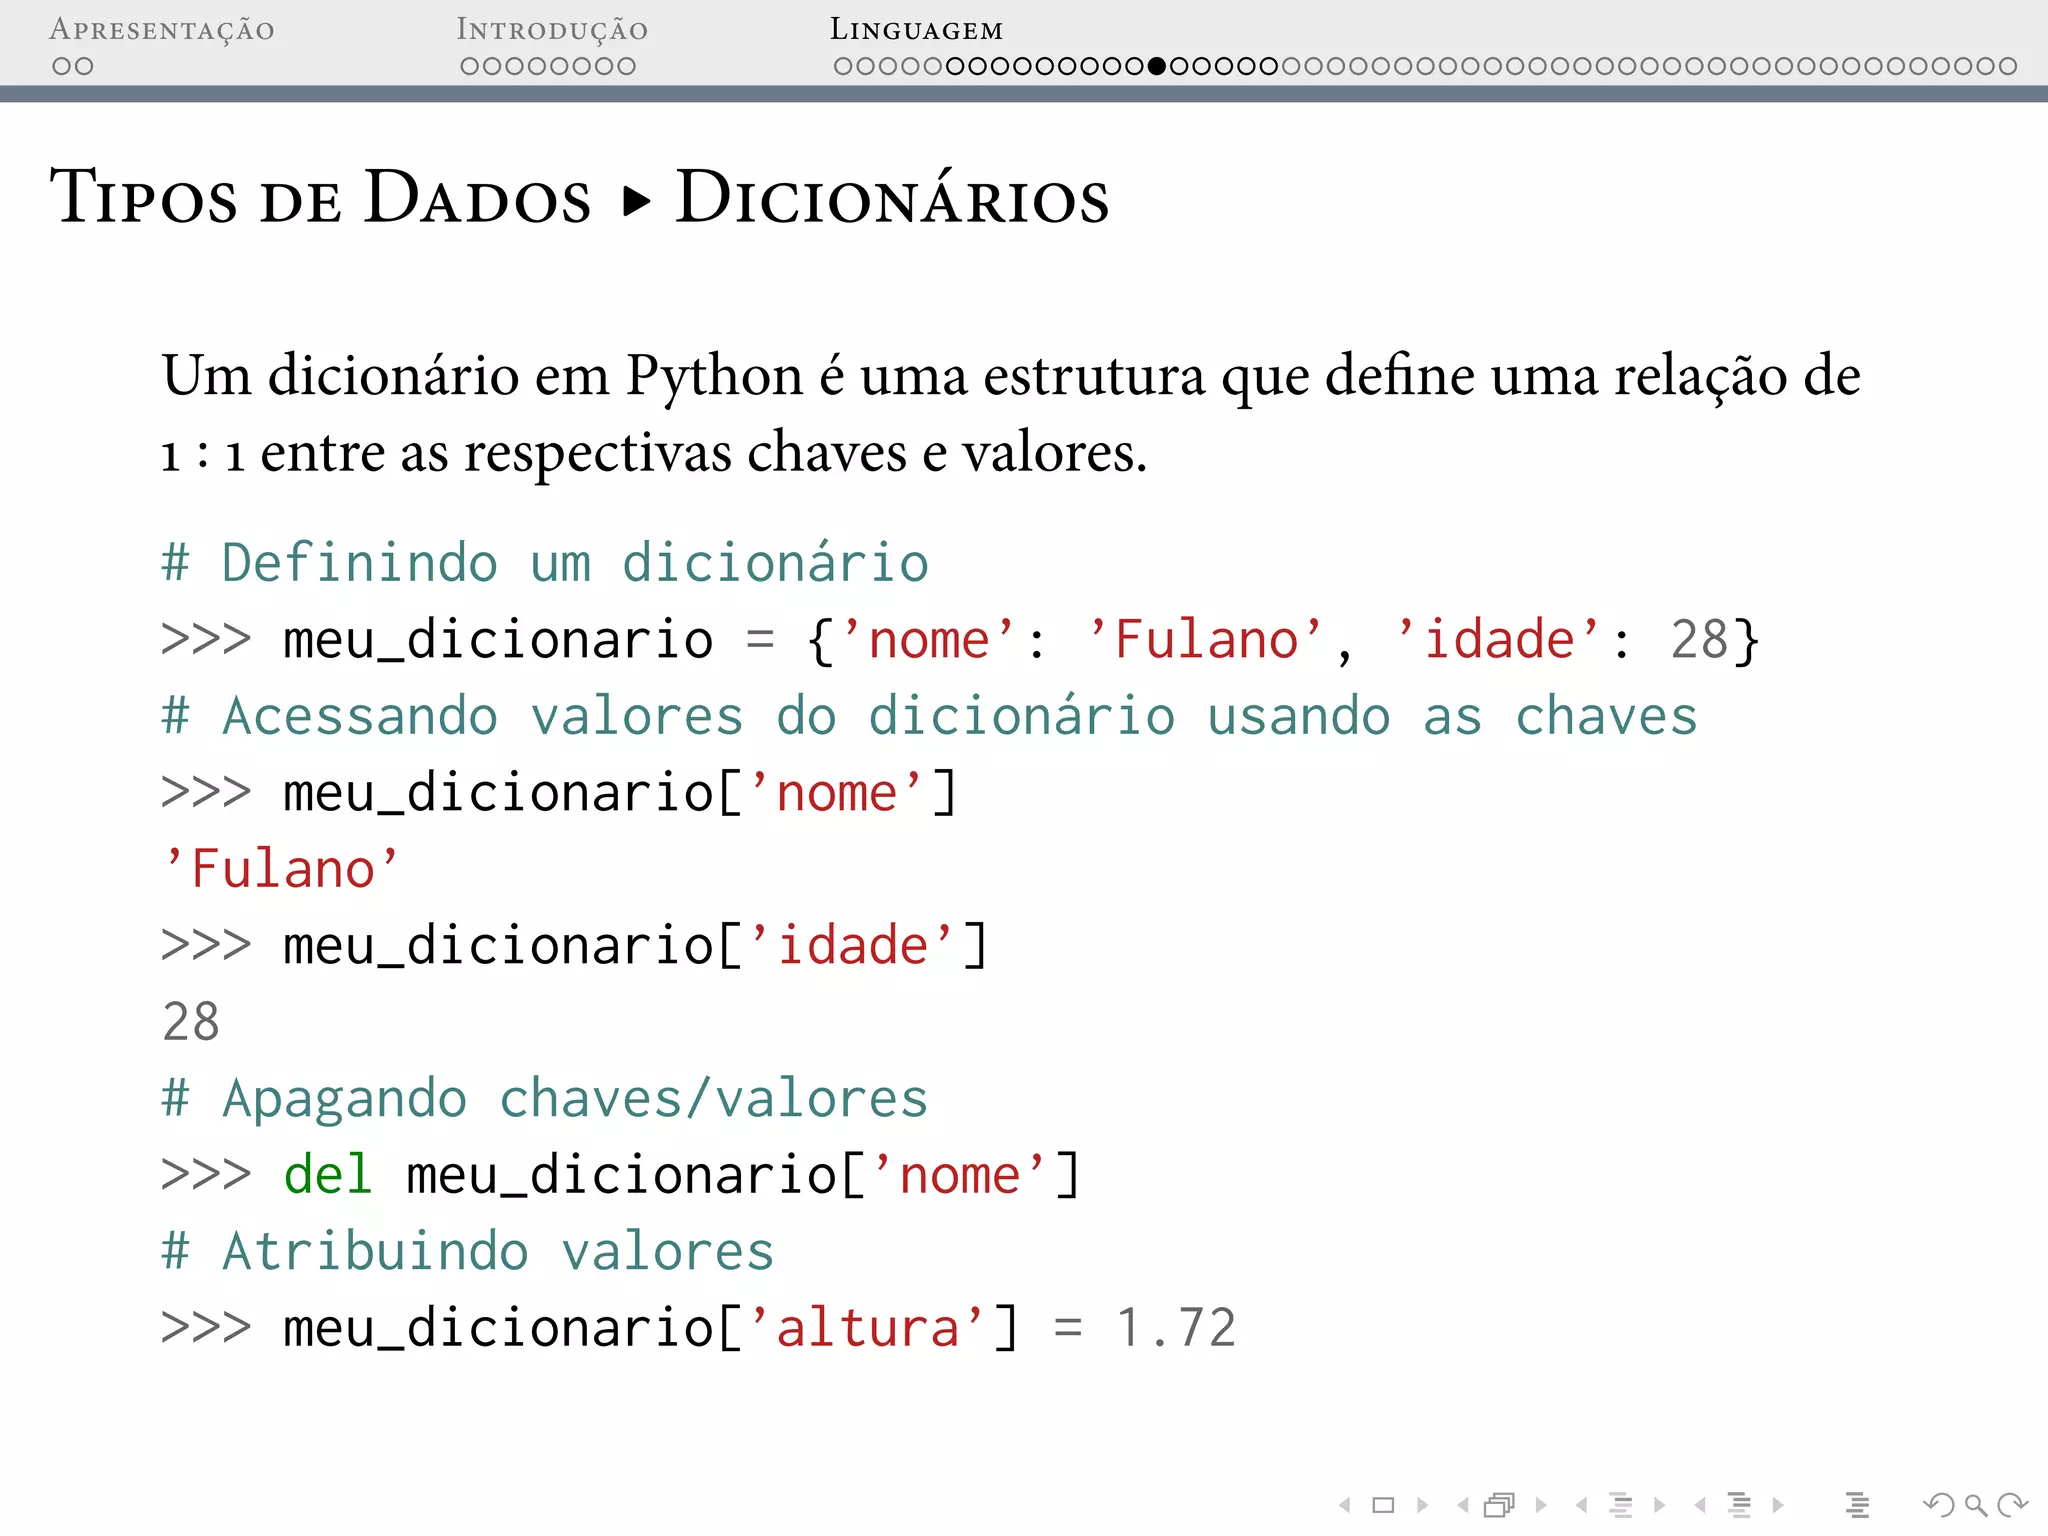Viewport: 2048px width, 1536px height.
Task: Click comment '# Atribuindo valores'
Action: point(468,1251)
